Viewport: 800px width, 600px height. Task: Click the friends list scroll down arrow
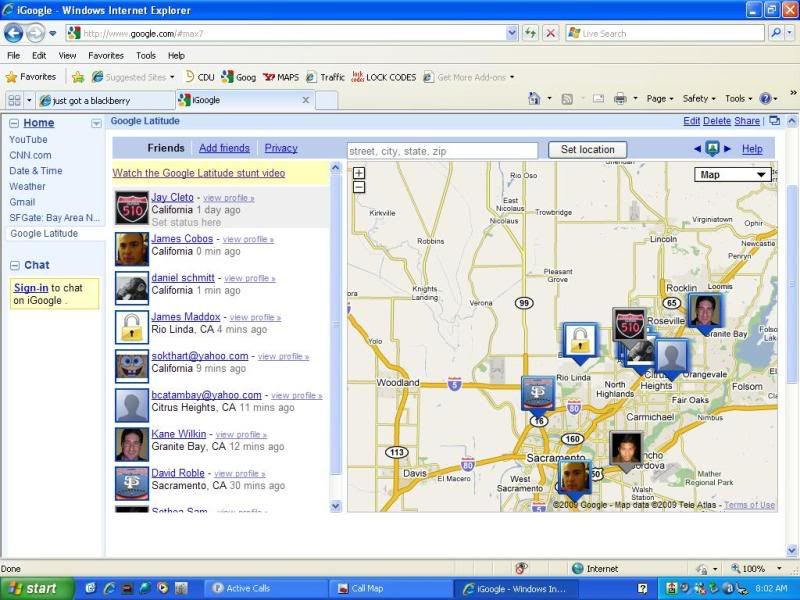pos(335,506)
